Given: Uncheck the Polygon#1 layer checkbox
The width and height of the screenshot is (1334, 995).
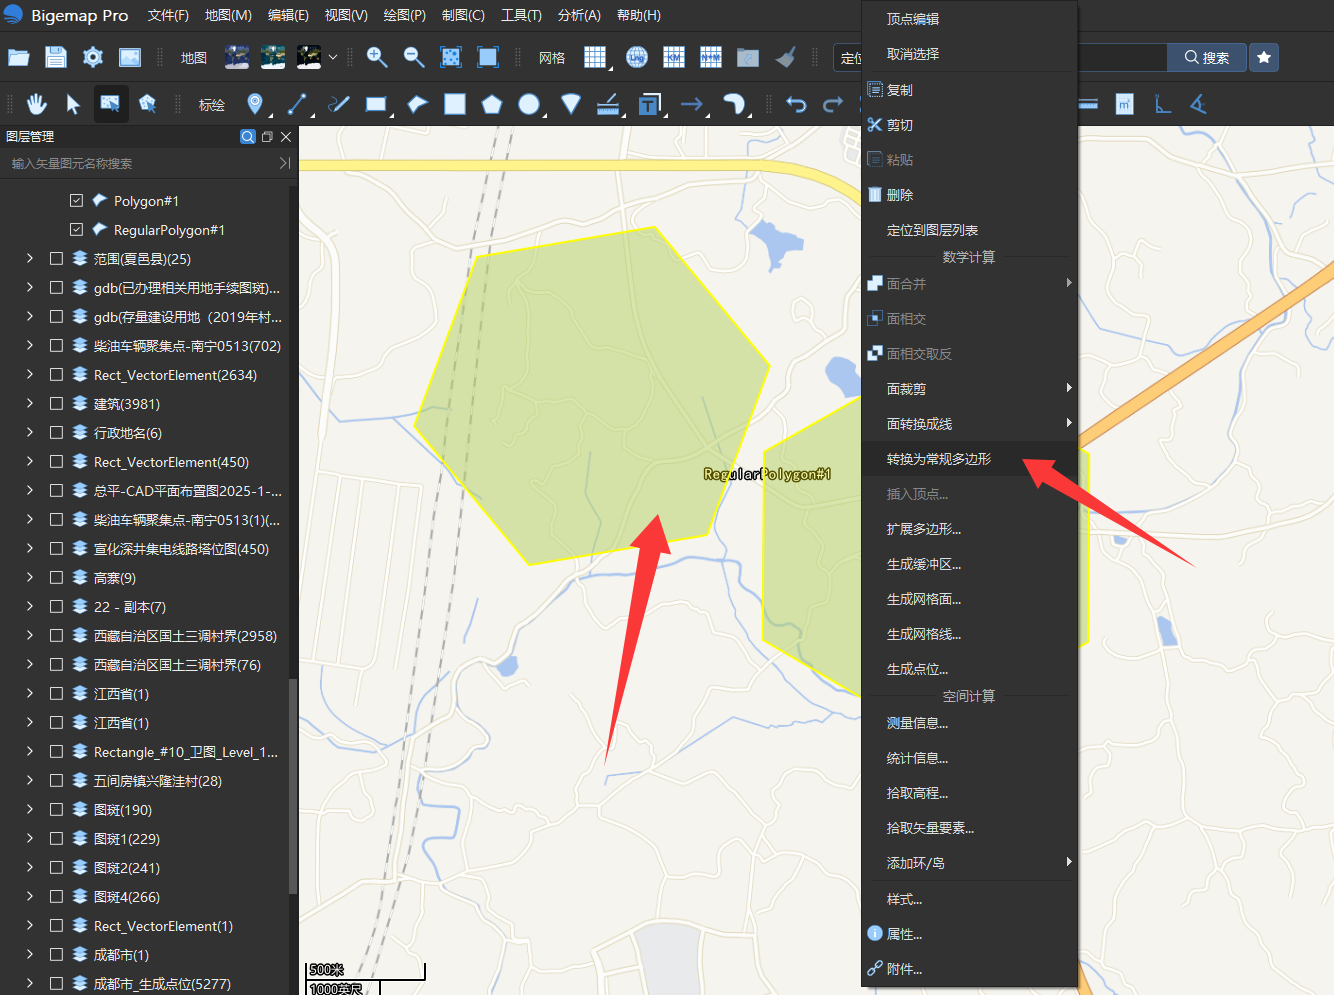Looking at the screenshot, I should [76, 200].
